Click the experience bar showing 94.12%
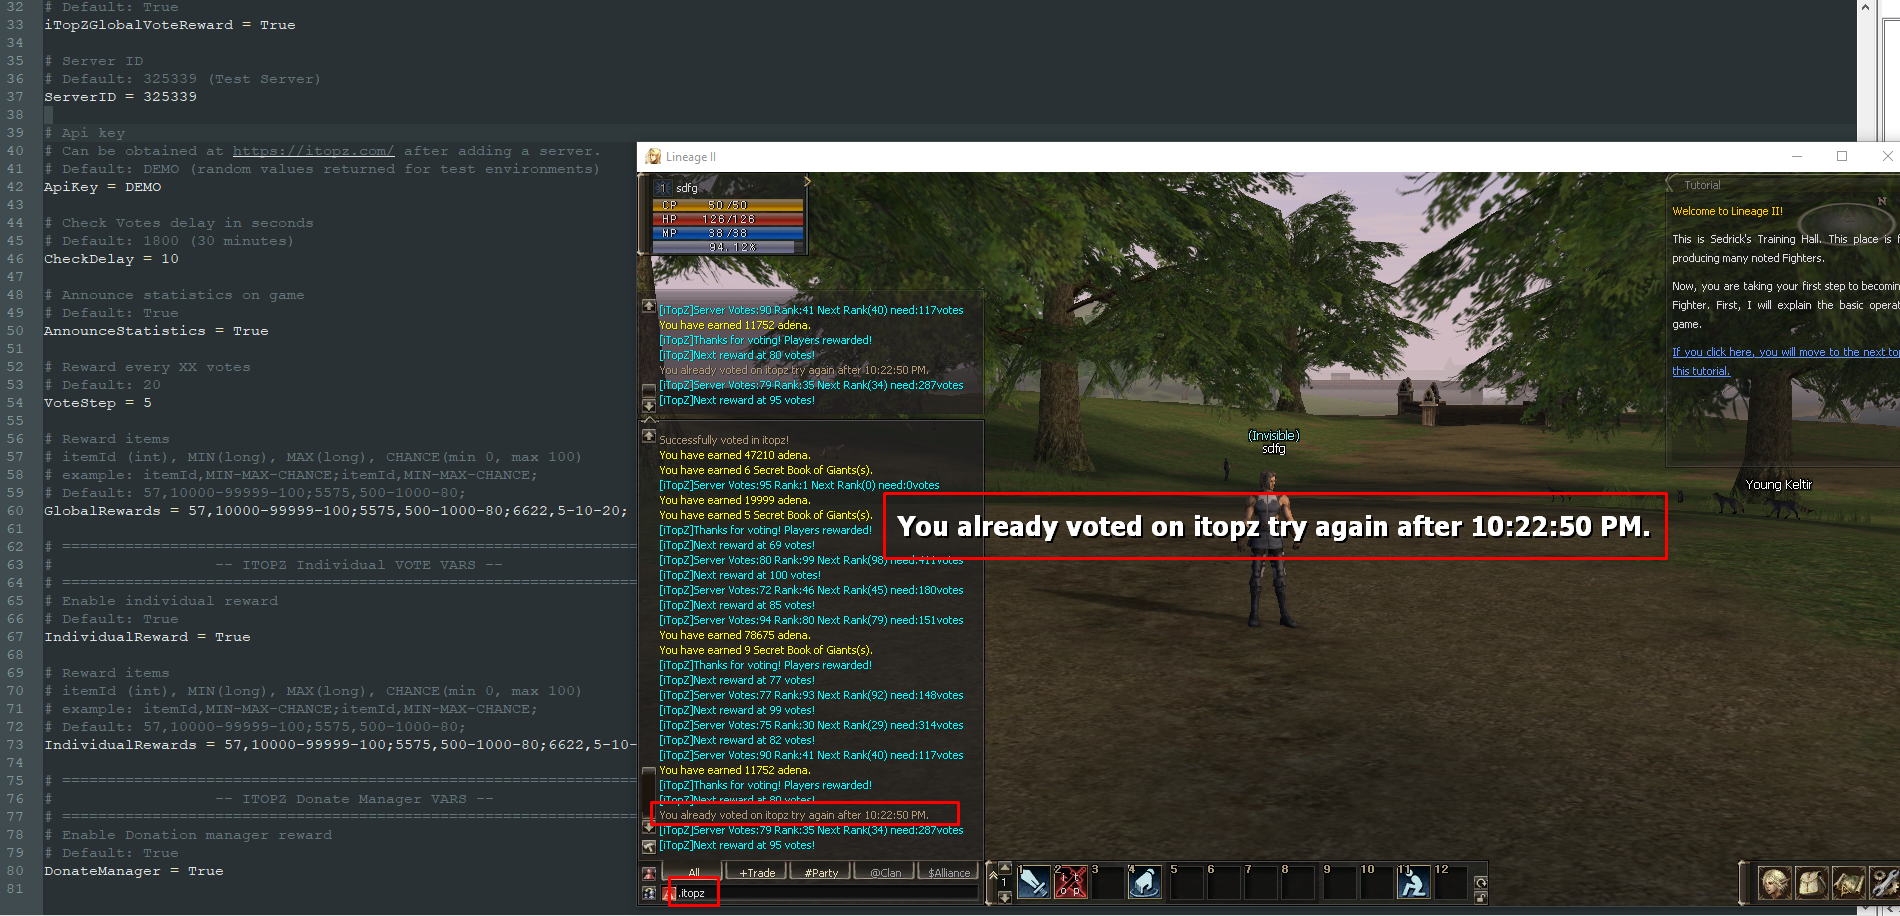Image resolution: width=1900 pixels, height=916 pixels. click(728, 247)
